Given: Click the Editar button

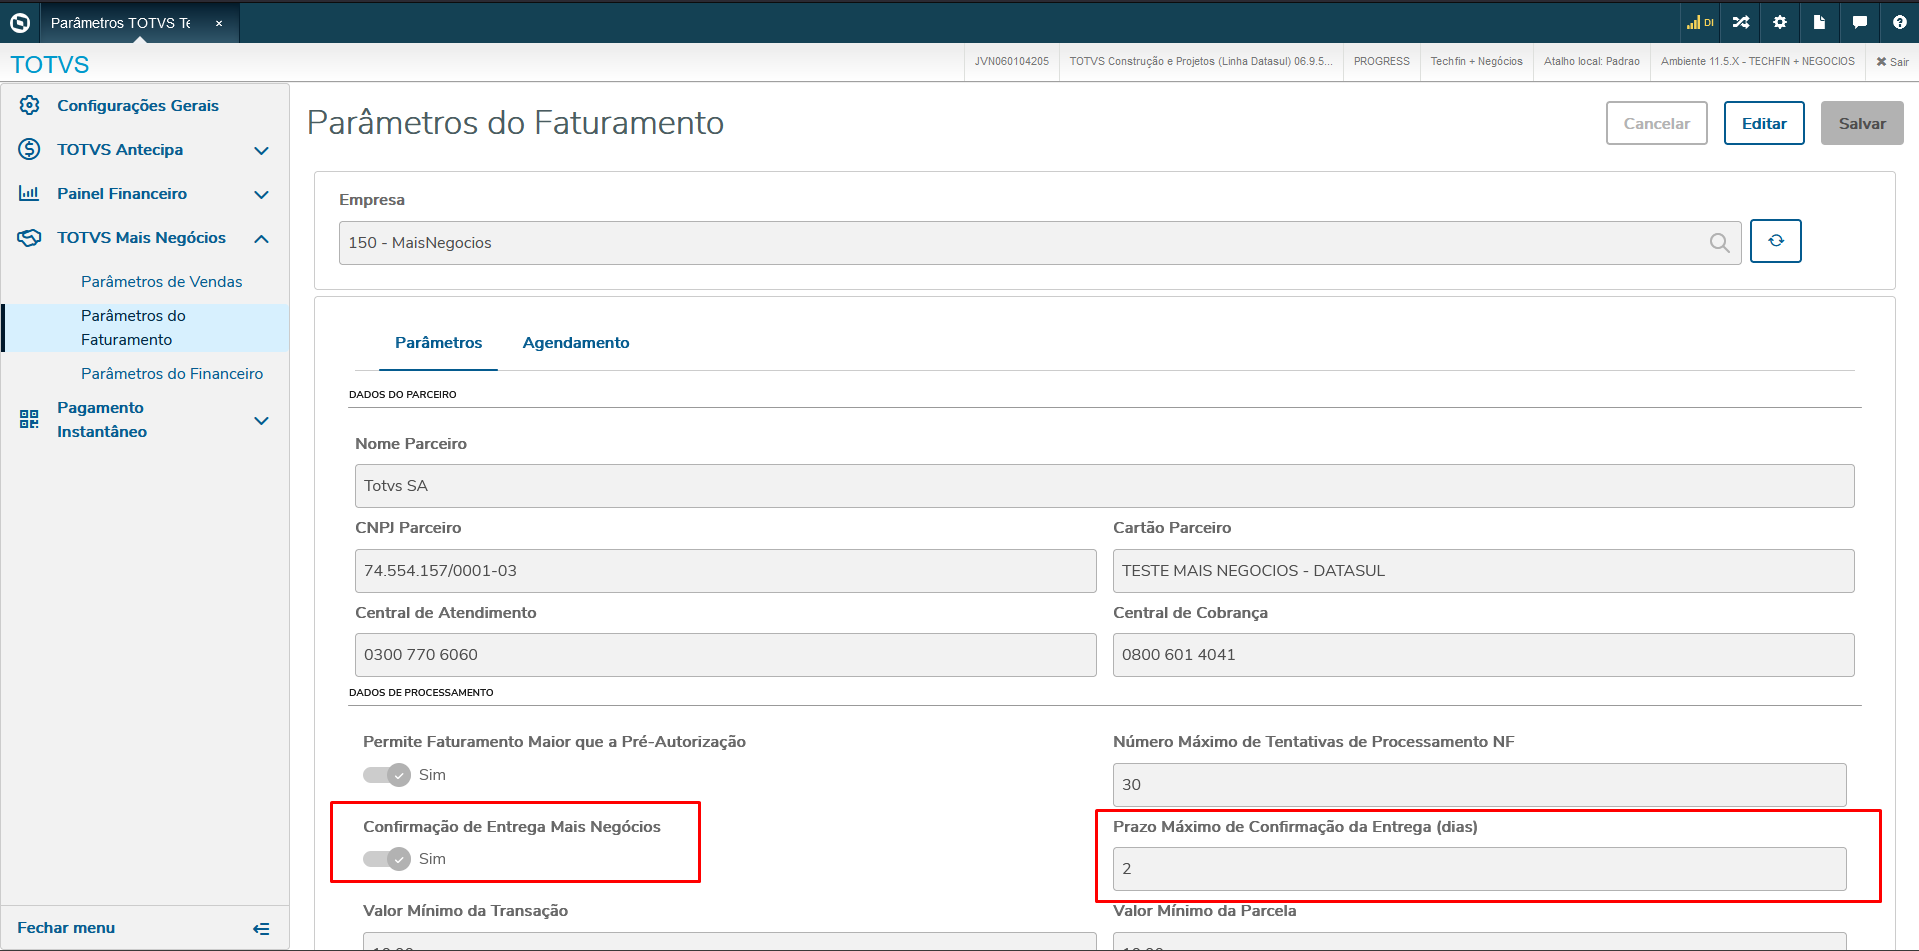Looking at the screenshot, I should [x=1764, y=123].
